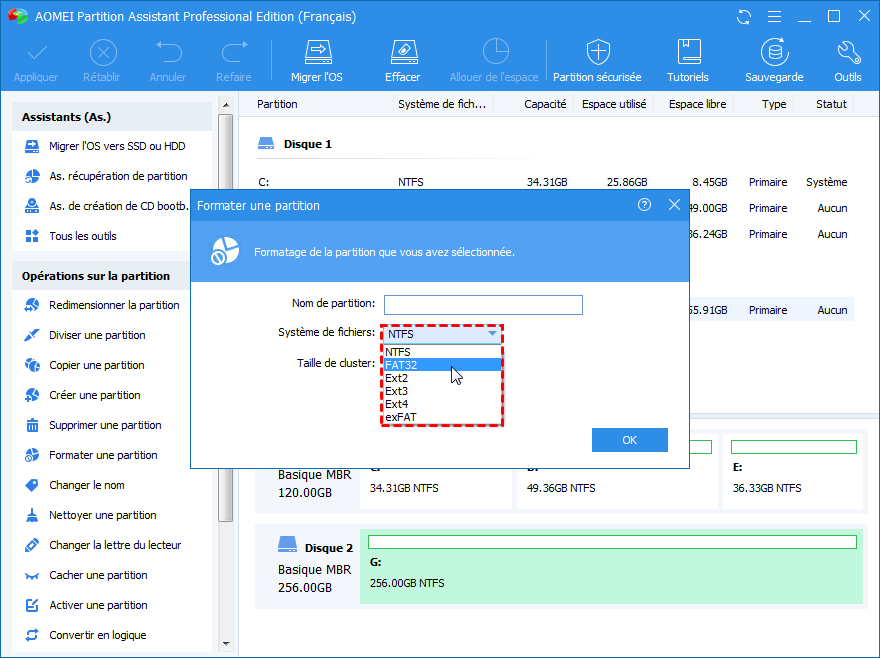Viewport: 880px width, 658px height.
Task: Click the Partition column header
Action: [277, 104]
